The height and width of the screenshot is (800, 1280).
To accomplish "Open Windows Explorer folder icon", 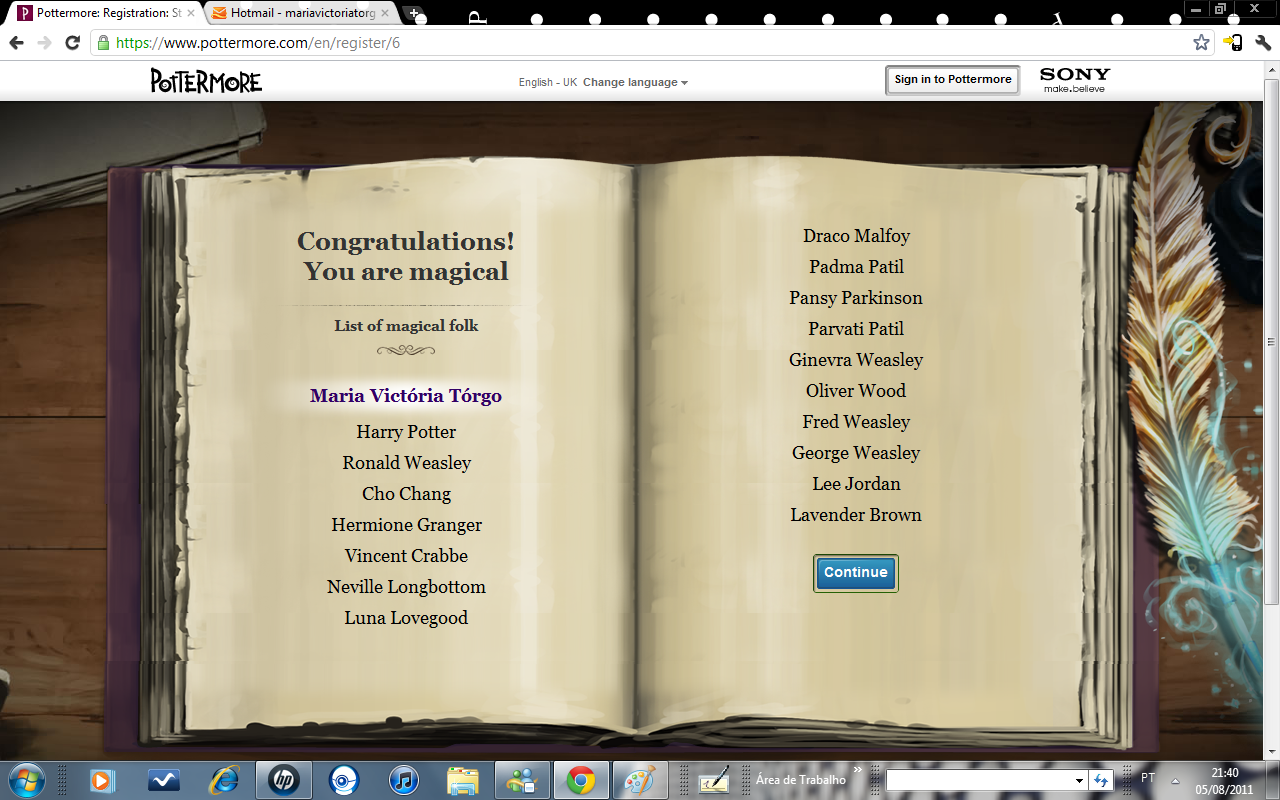I will pos(462,780).
